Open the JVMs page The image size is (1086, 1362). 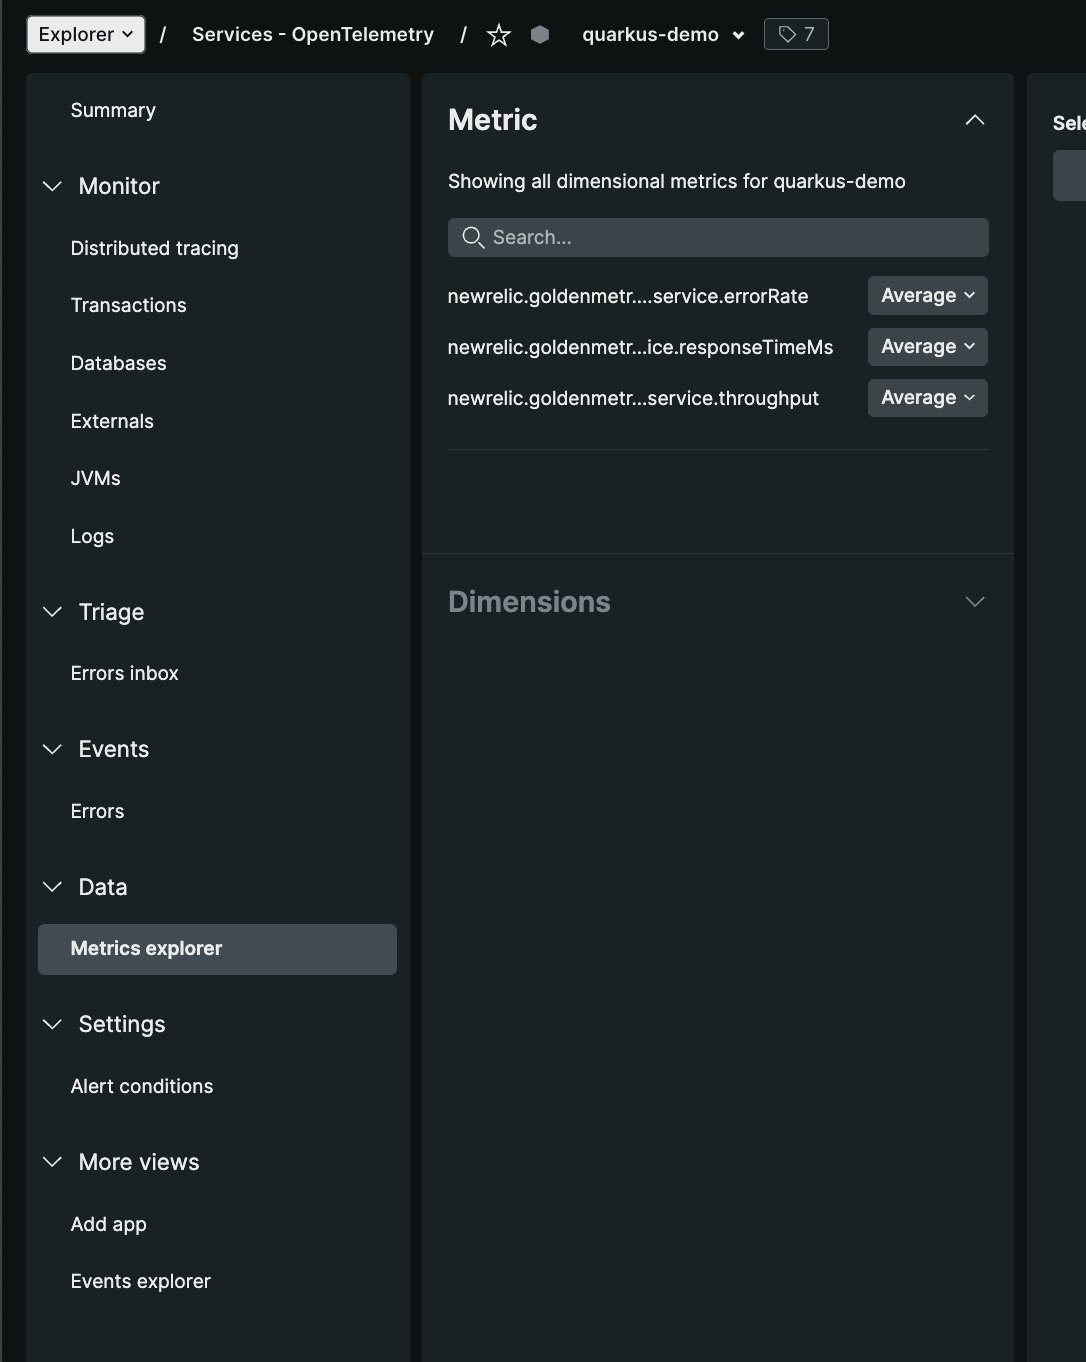pos(96,478)
